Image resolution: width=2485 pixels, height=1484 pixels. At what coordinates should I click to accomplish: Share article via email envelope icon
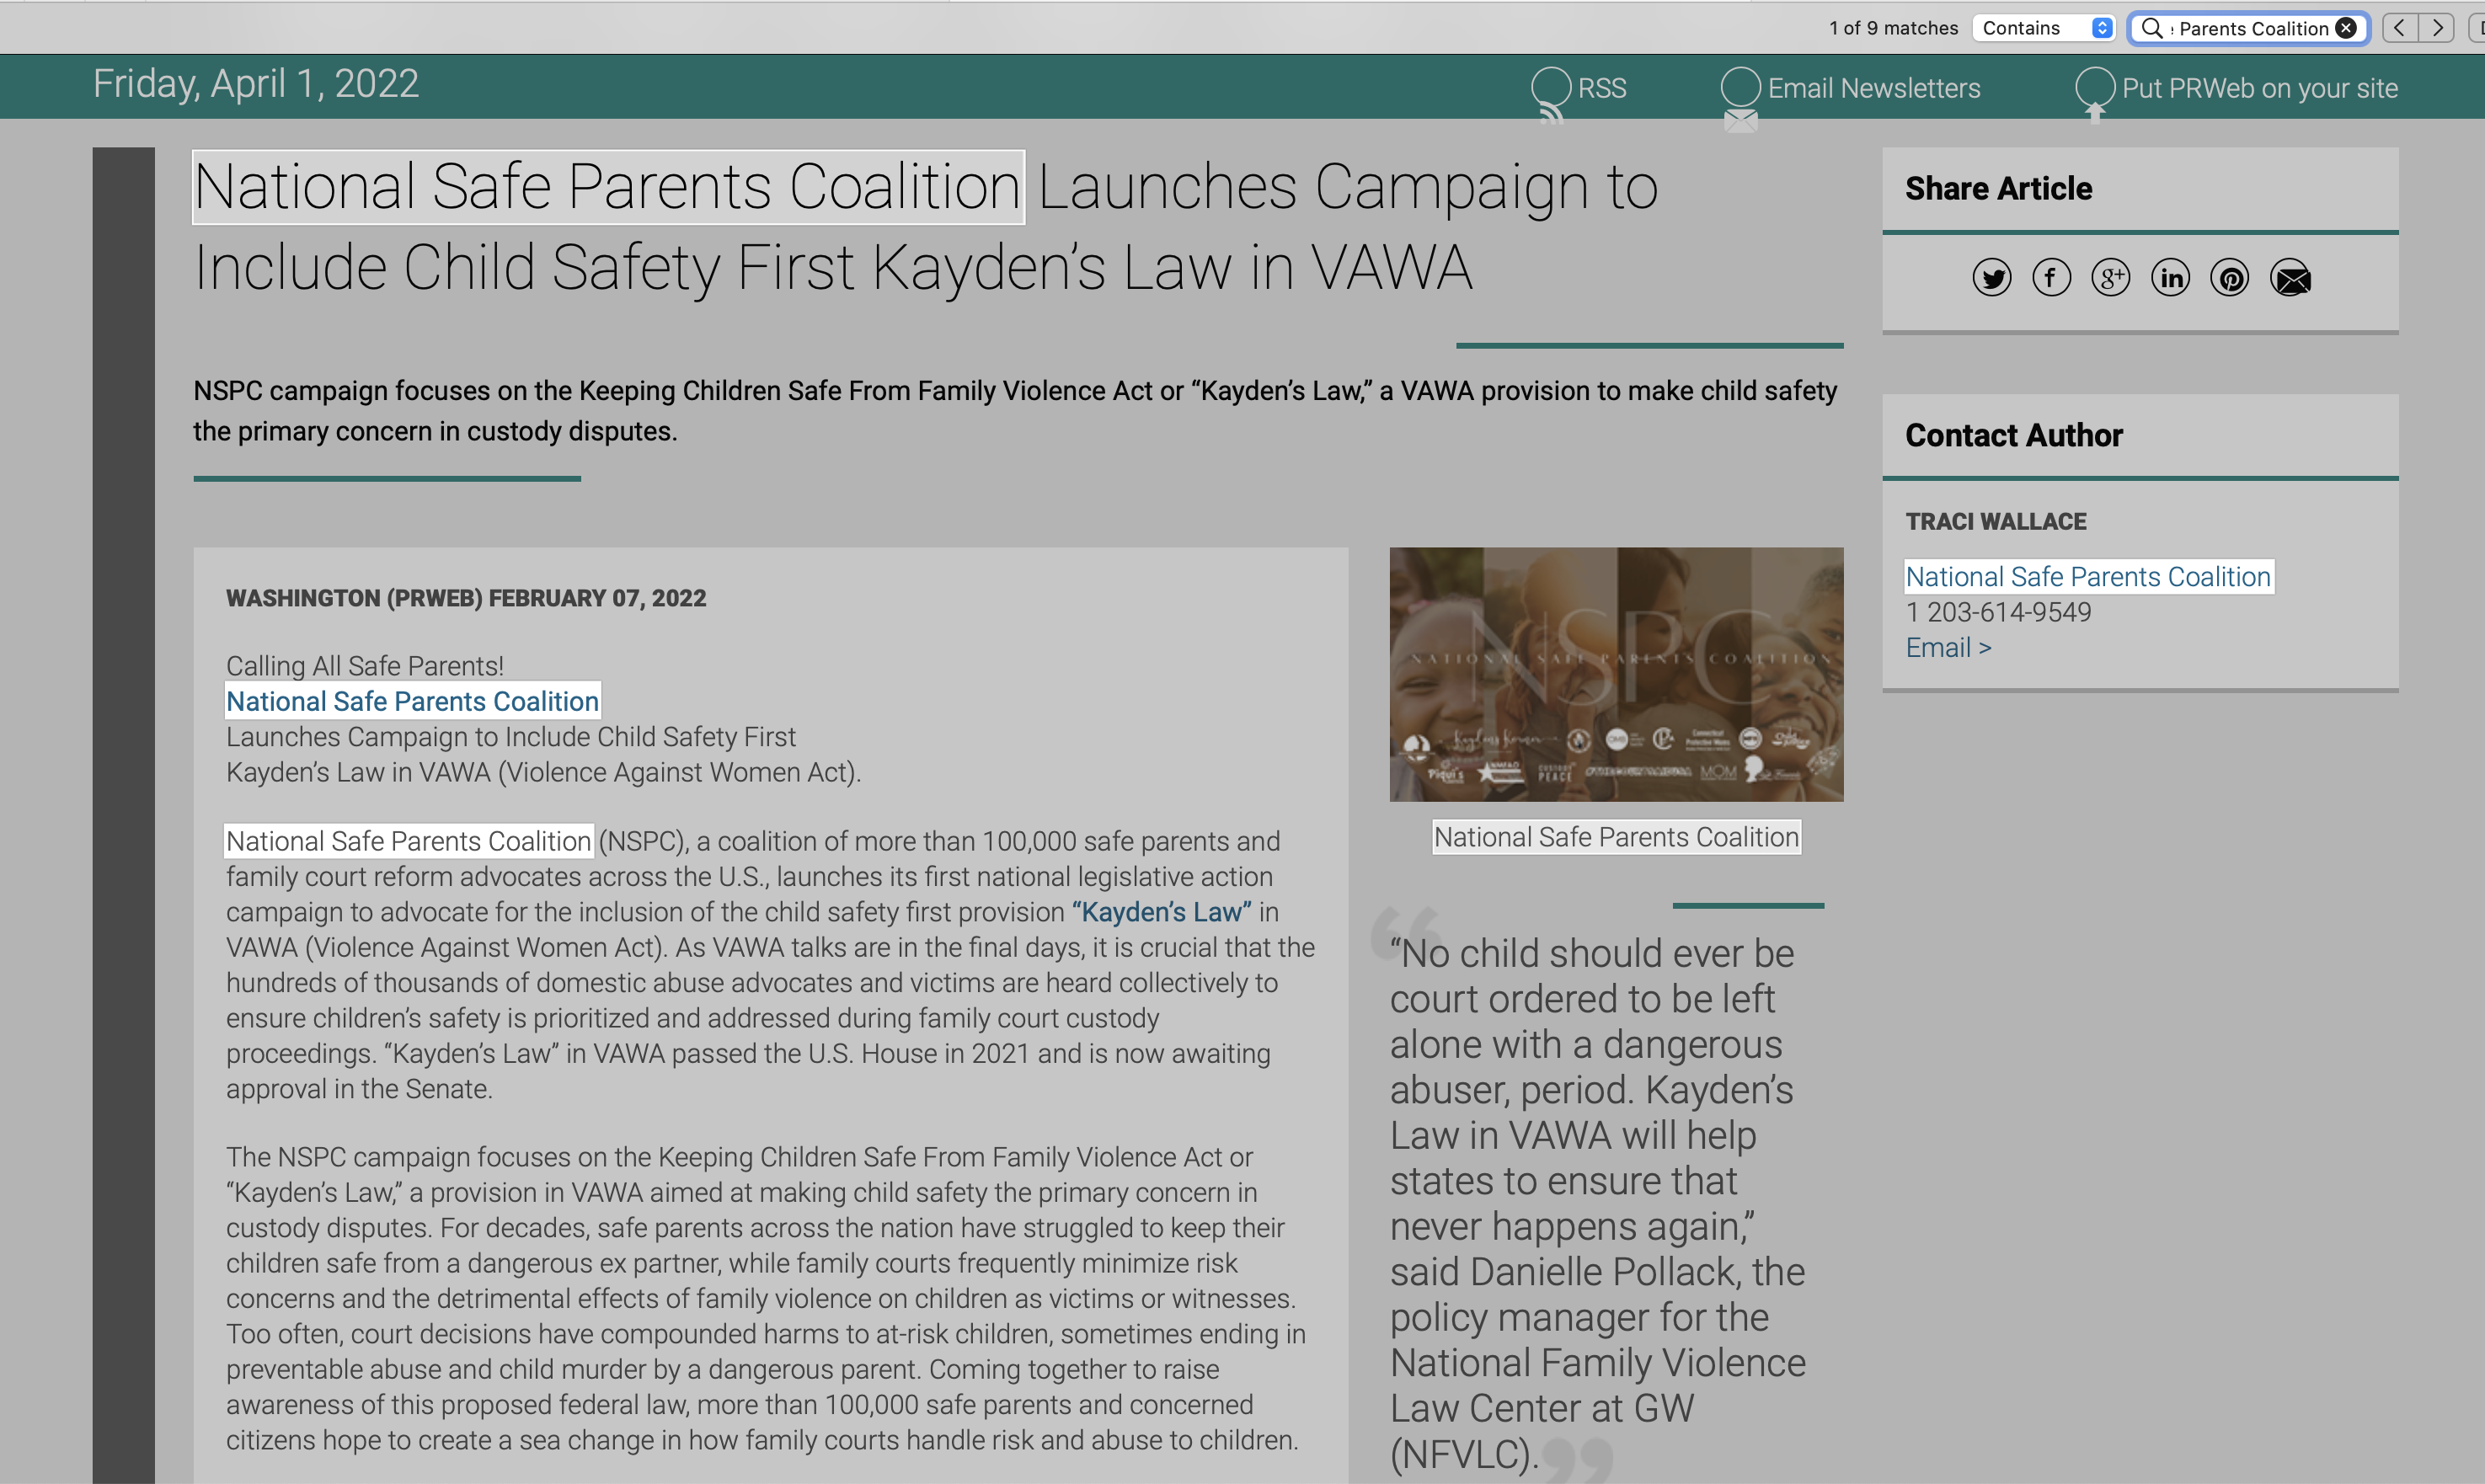[x=2291, y=278]
